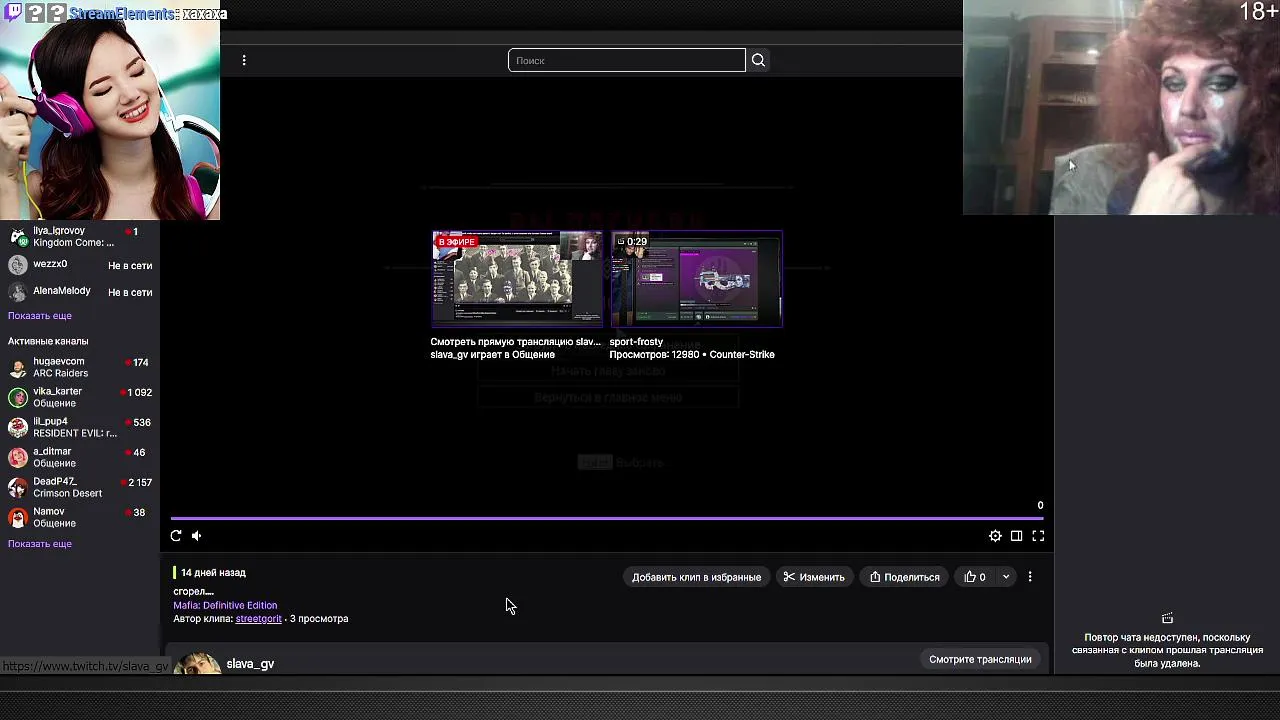Image resolution: width=1280 pixels, height=720 pixels.
Task: Focus the Поиск search field
Action: click(x=626, y=60)
